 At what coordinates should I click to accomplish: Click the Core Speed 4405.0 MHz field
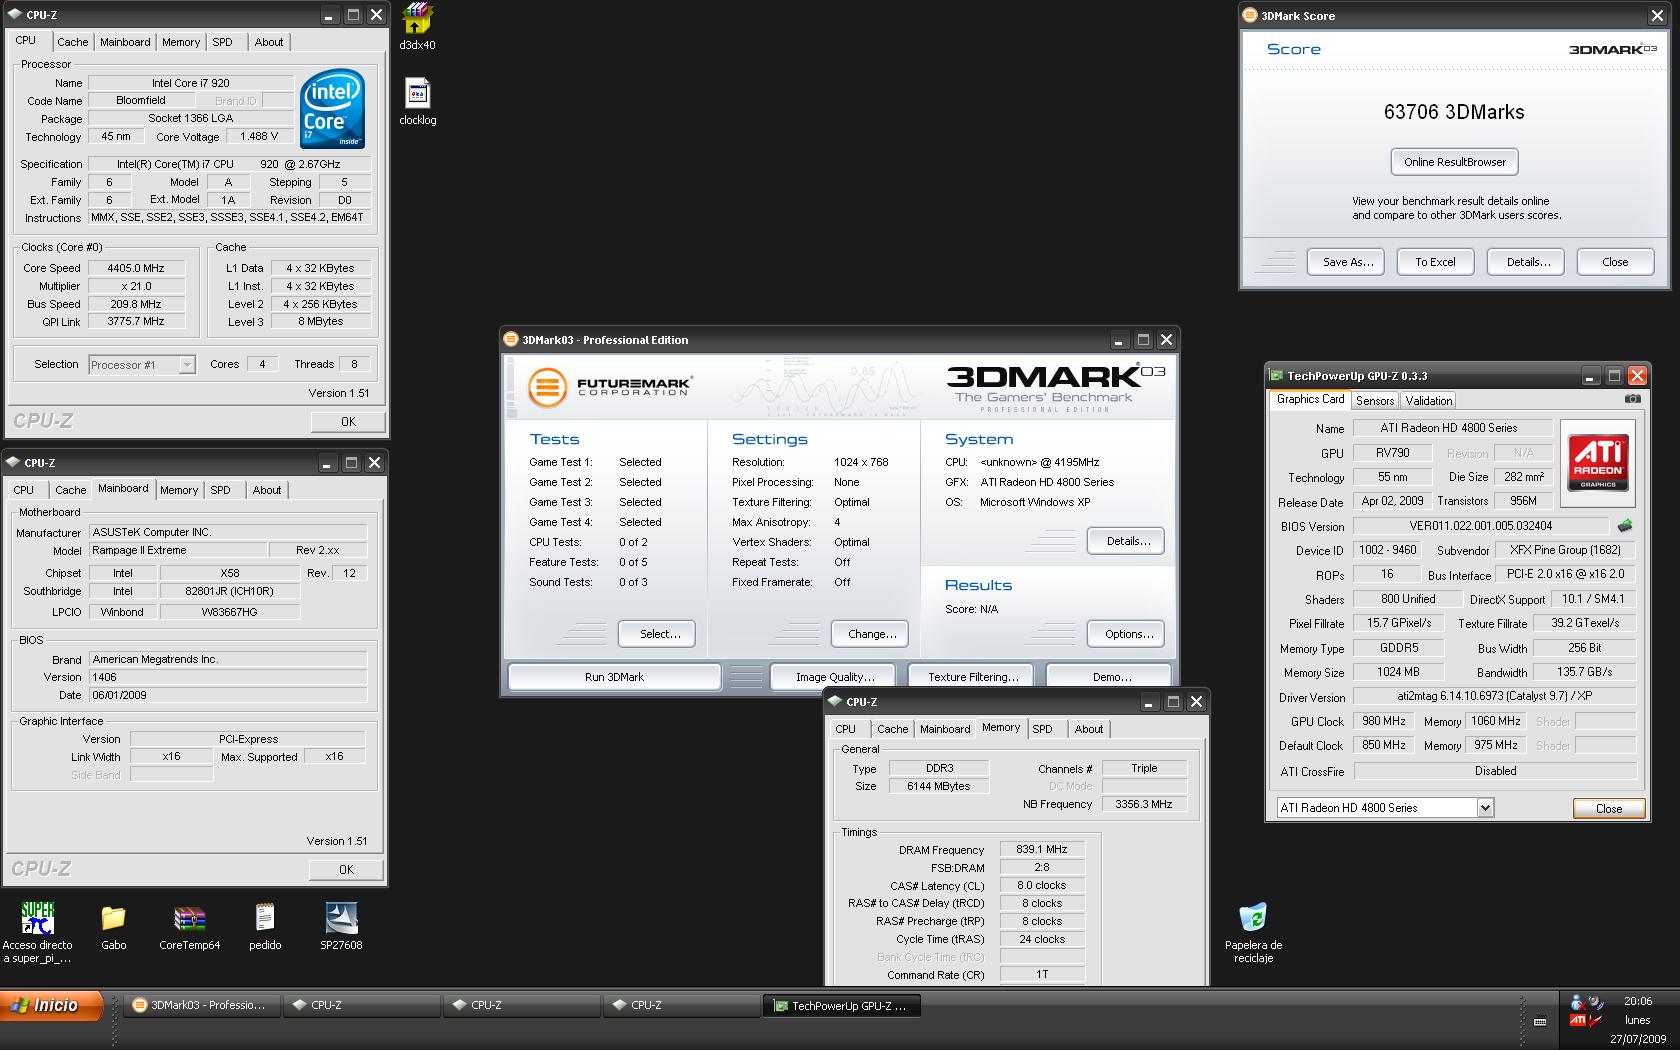[137, 268]
